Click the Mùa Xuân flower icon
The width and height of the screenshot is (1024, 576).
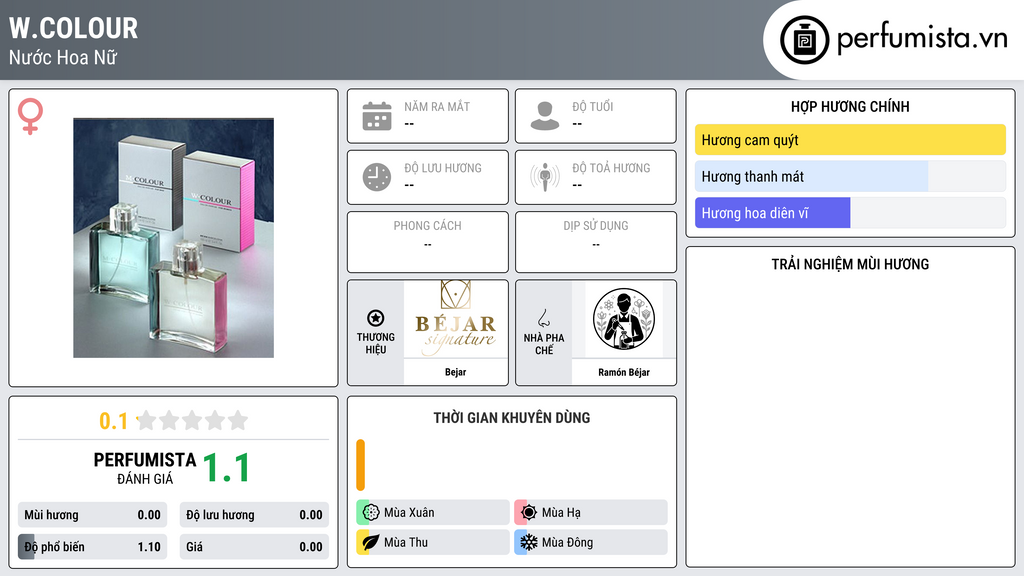tap(370, 513)
